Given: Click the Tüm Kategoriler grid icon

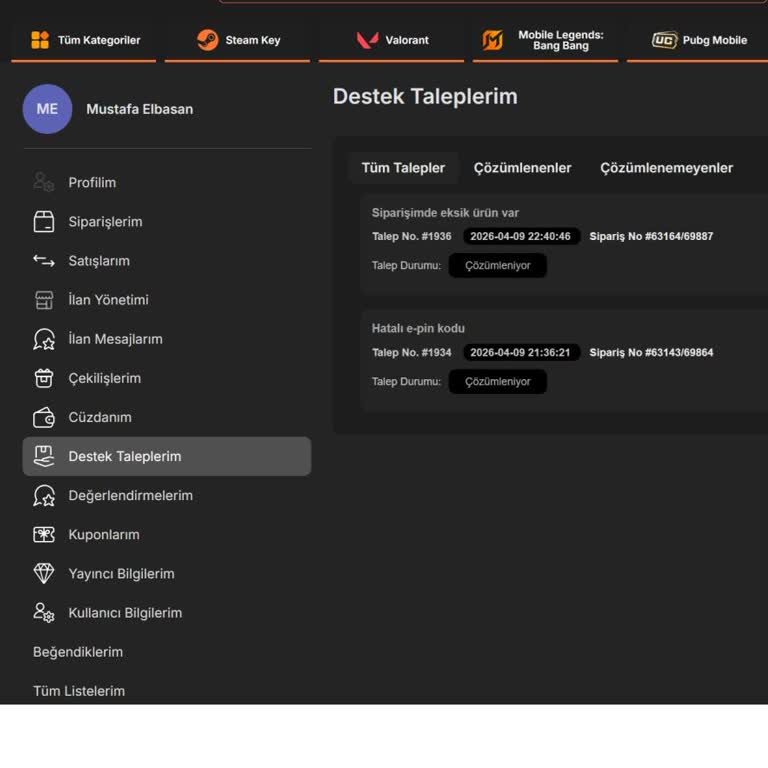Looking at the screenshot, I should (40, 40).
